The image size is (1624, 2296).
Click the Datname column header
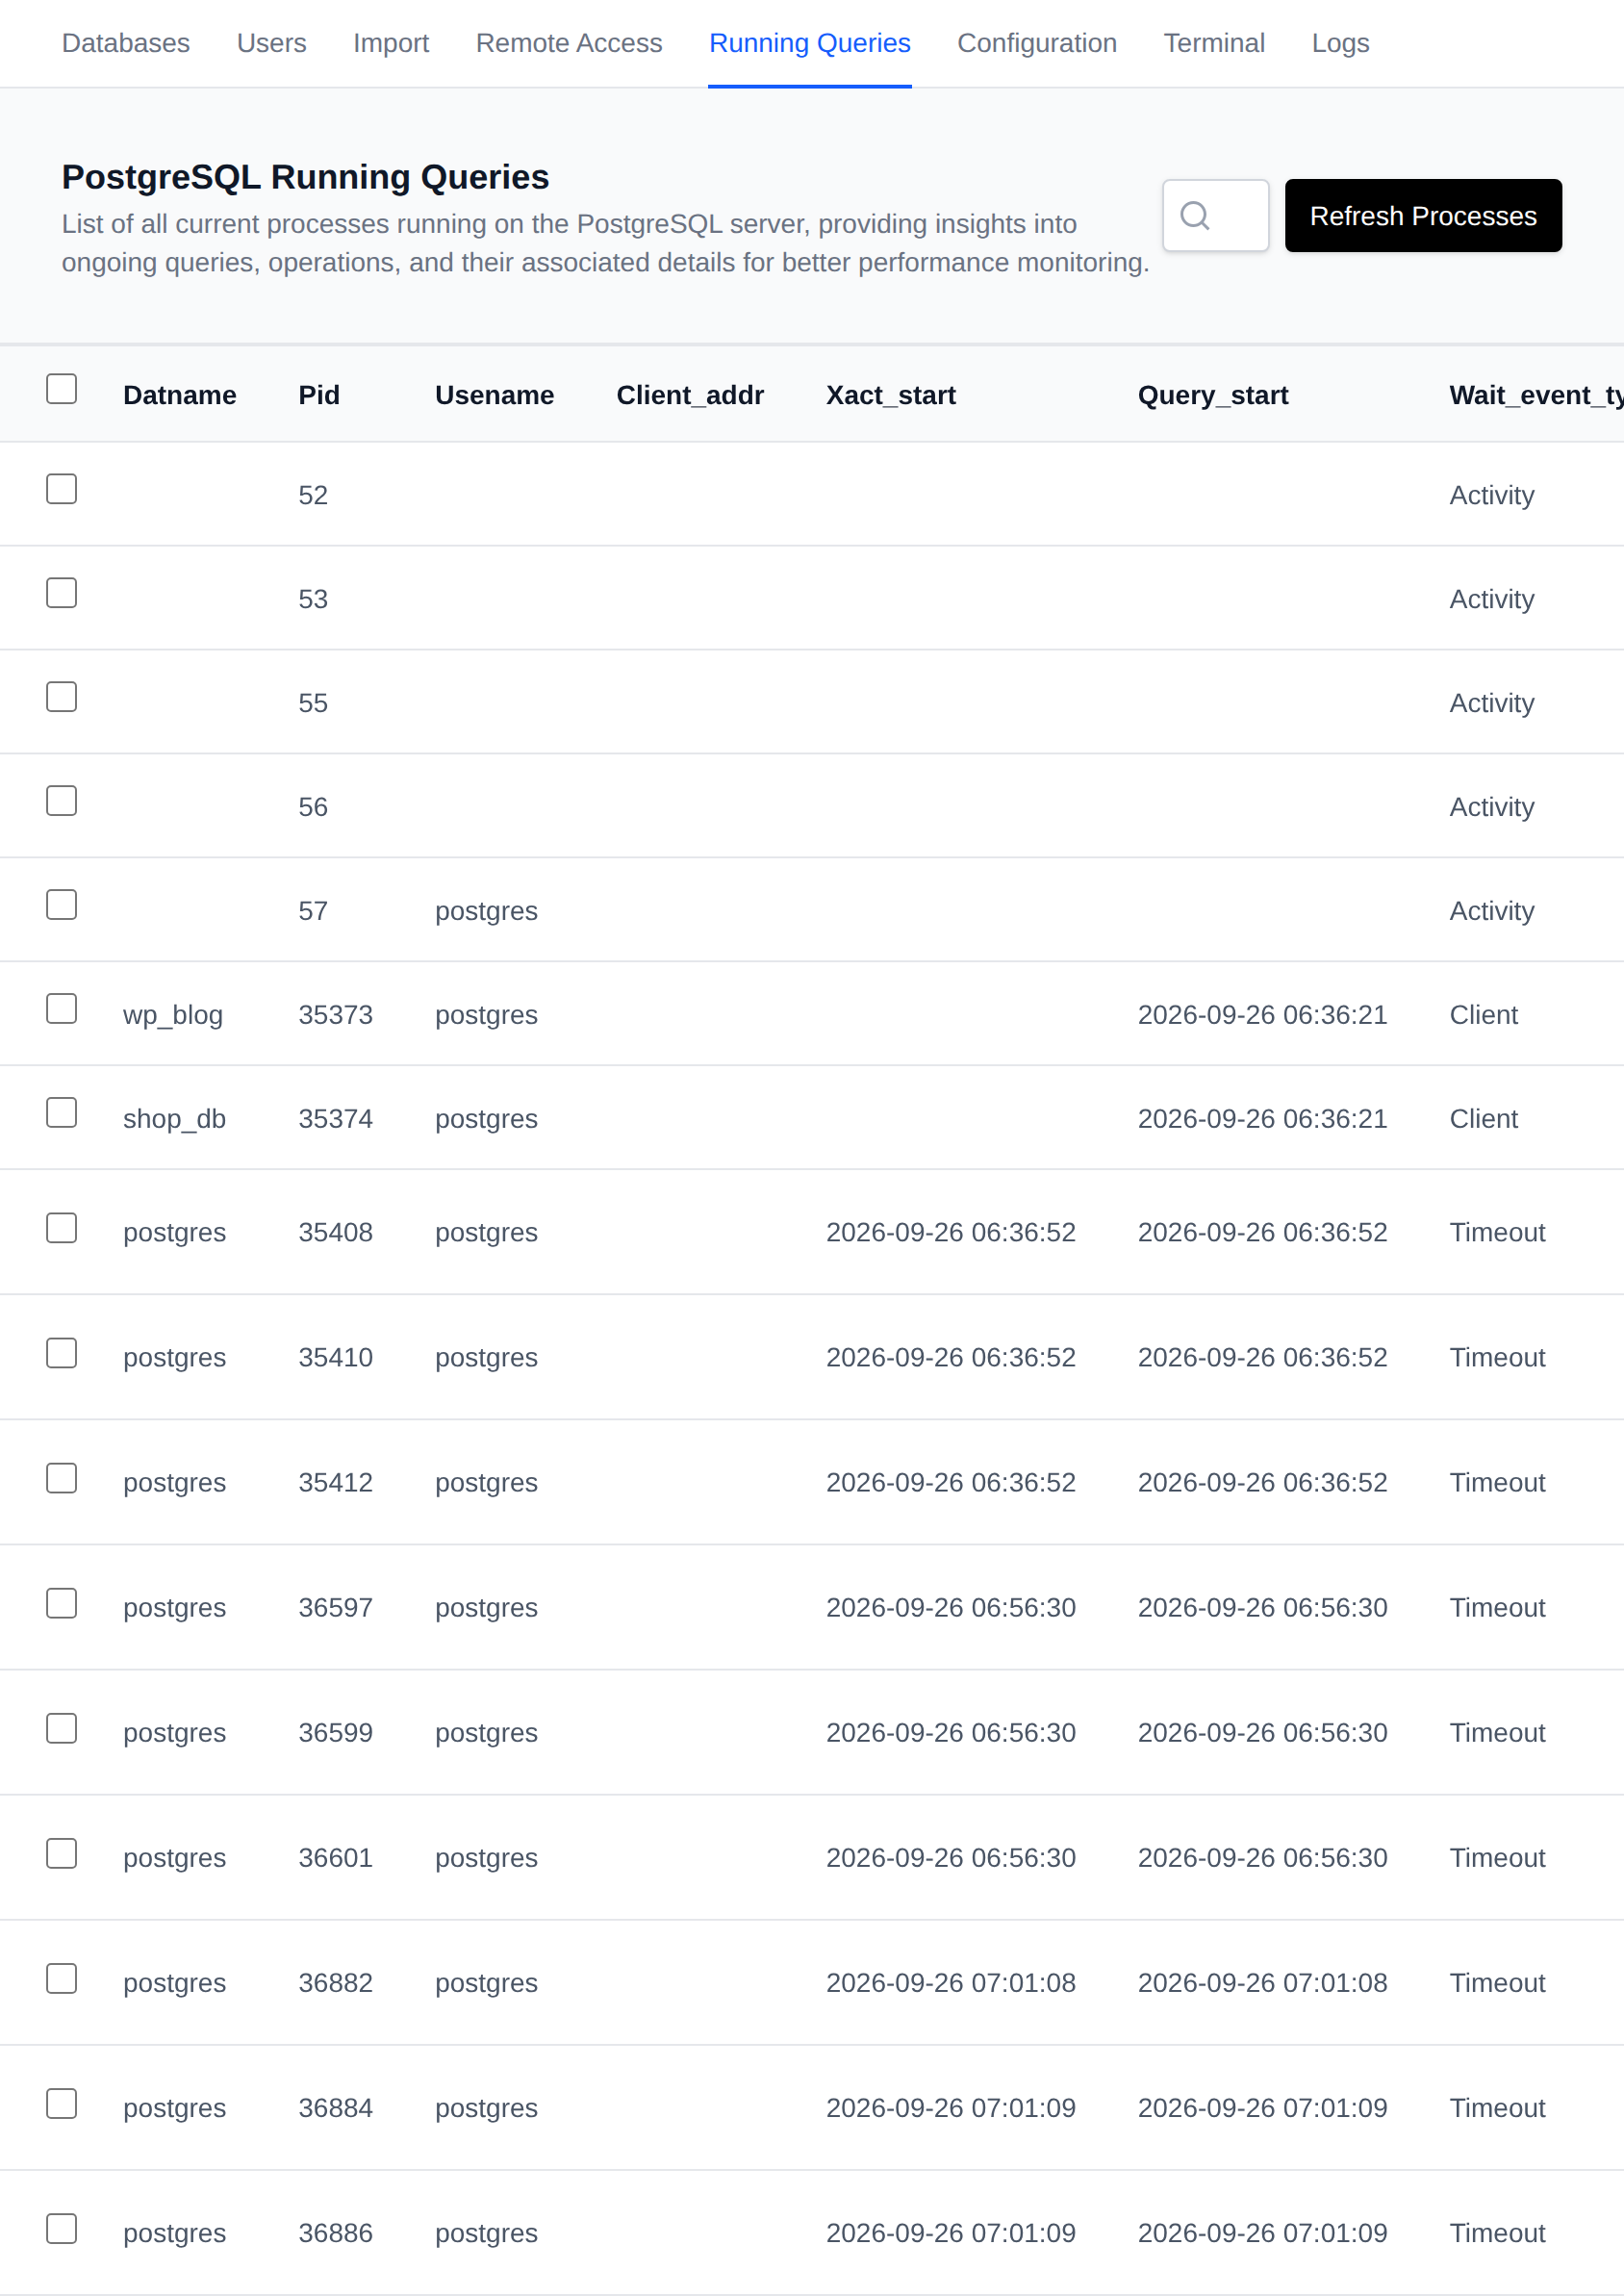pos(180,395)
